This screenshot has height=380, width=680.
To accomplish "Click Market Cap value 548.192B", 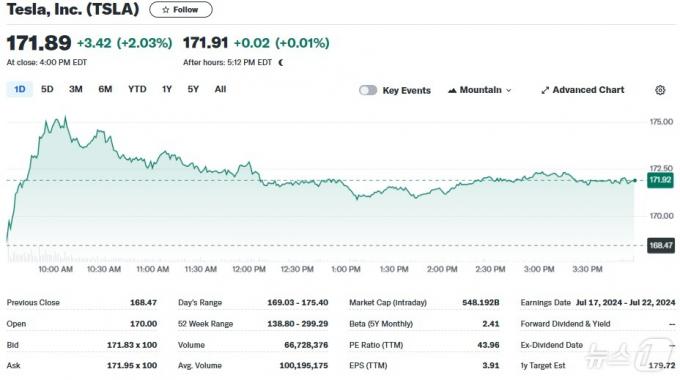I will coord(481,302).
